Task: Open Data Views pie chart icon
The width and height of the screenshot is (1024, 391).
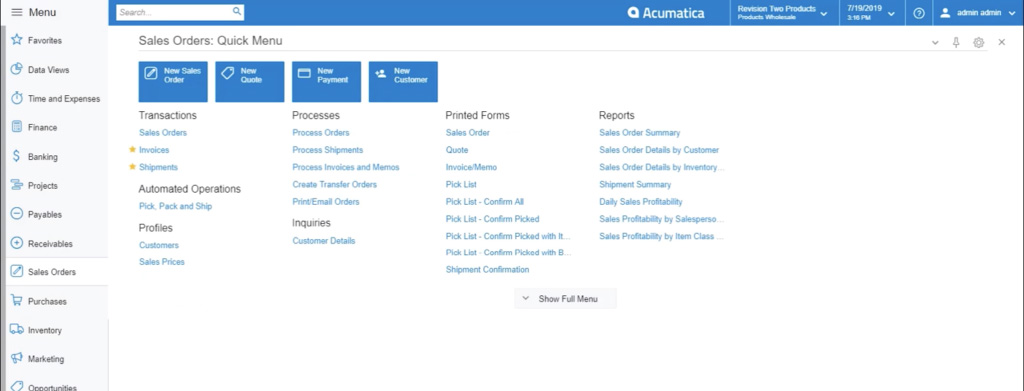Action: (x=17, y=69)
